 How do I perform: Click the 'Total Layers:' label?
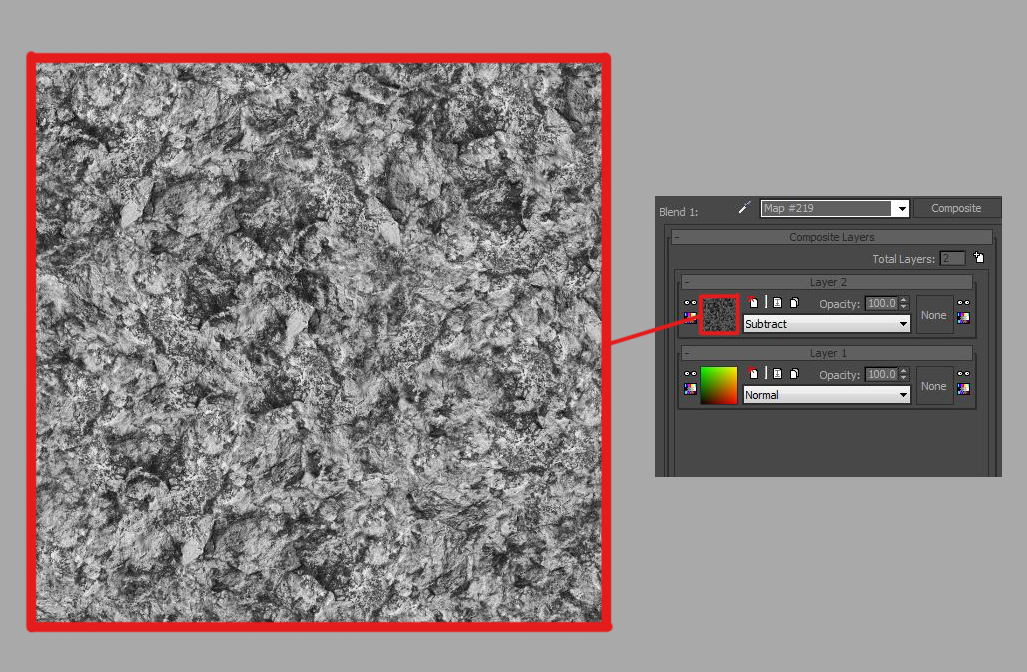tap(903, 259)
